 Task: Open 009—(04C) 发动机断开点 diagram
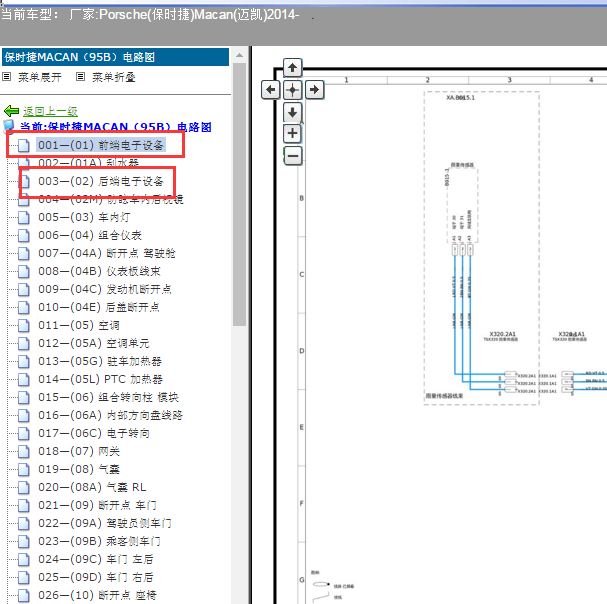pyautogui.click(x=105, y=289)
